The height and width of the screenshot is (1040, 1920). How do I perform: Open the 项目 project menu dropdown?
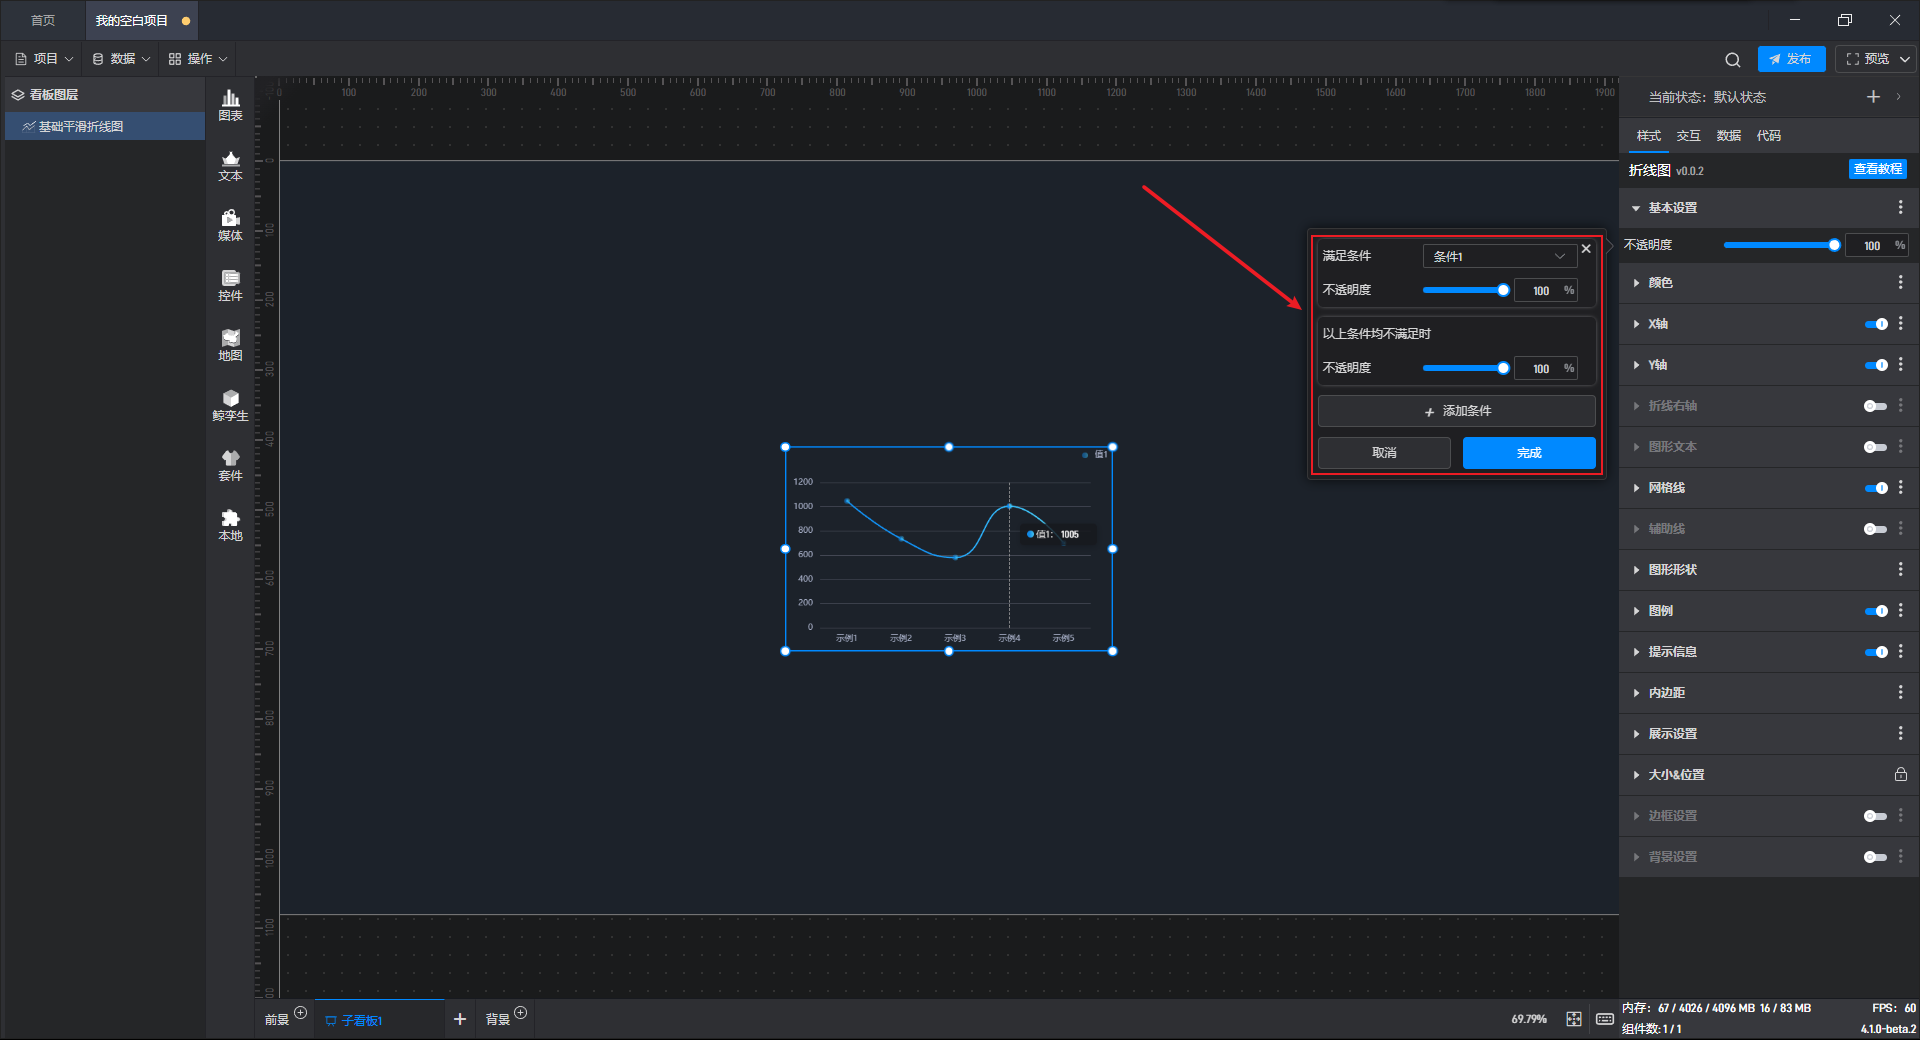pyautogui.click(x=44, y=59)
